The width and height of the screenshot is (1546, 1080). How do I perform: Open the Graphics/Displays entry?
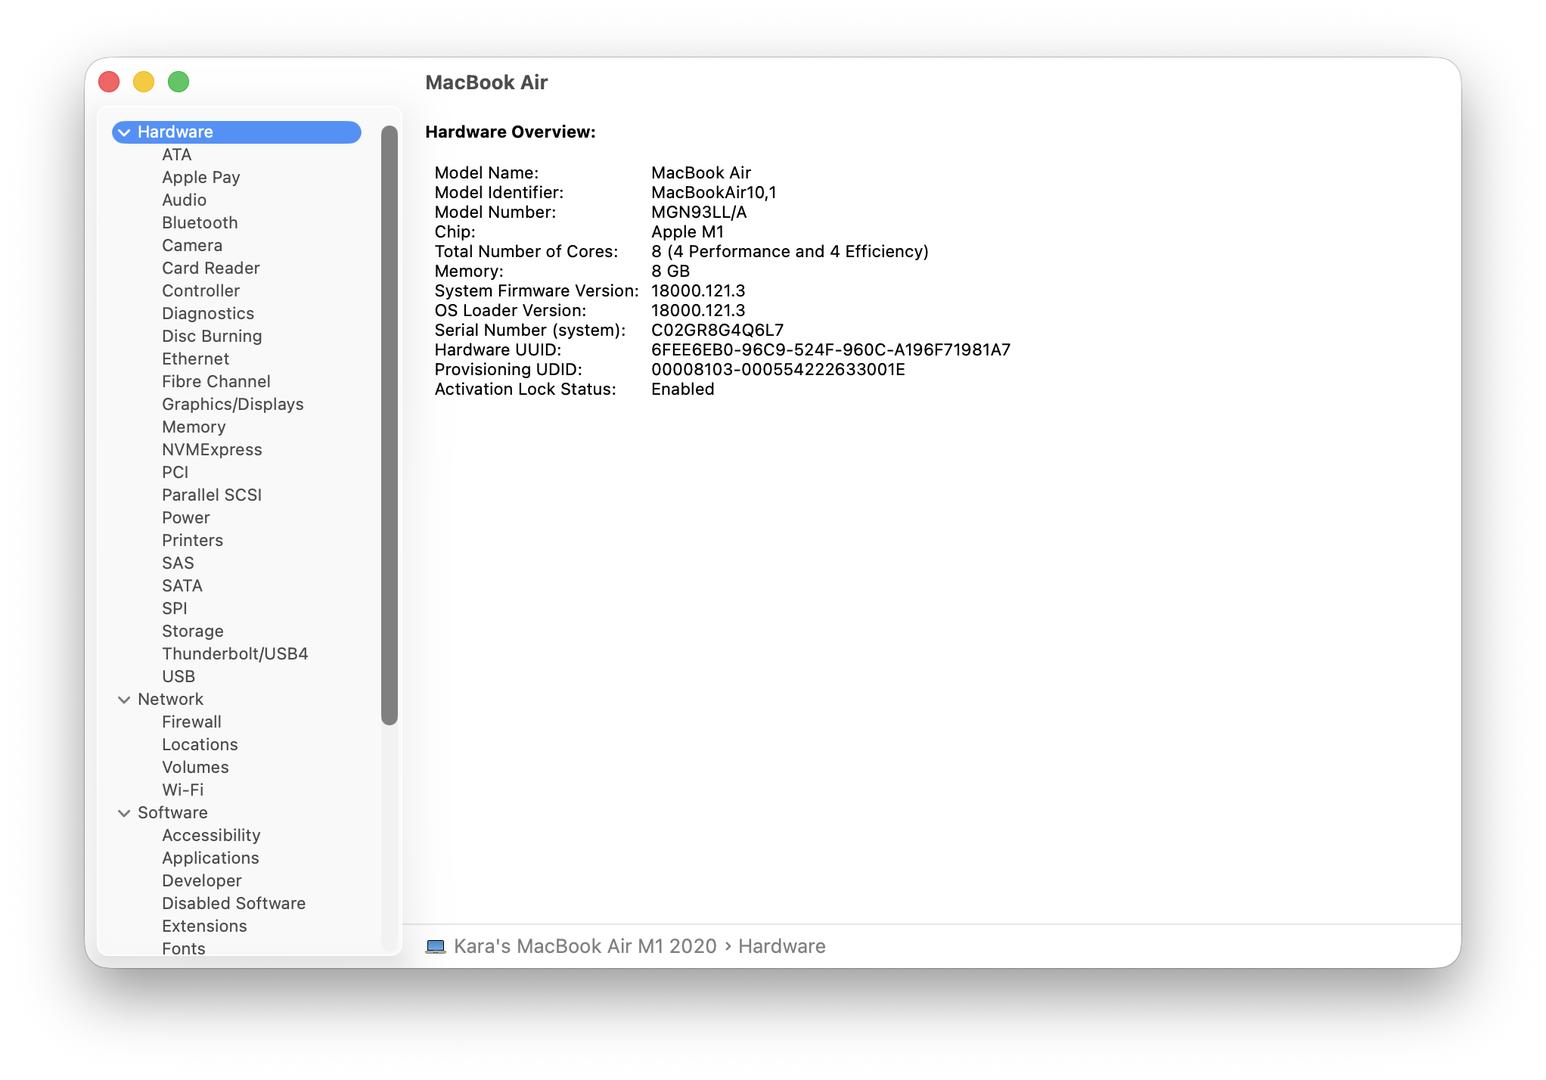(x=233, y=404)
